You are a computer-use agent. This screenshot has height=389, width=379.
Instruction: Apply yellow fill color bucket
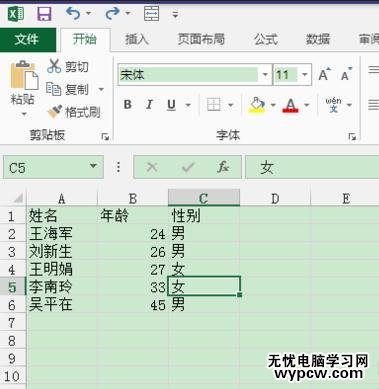pyautogui.click(x=257, y=105)
